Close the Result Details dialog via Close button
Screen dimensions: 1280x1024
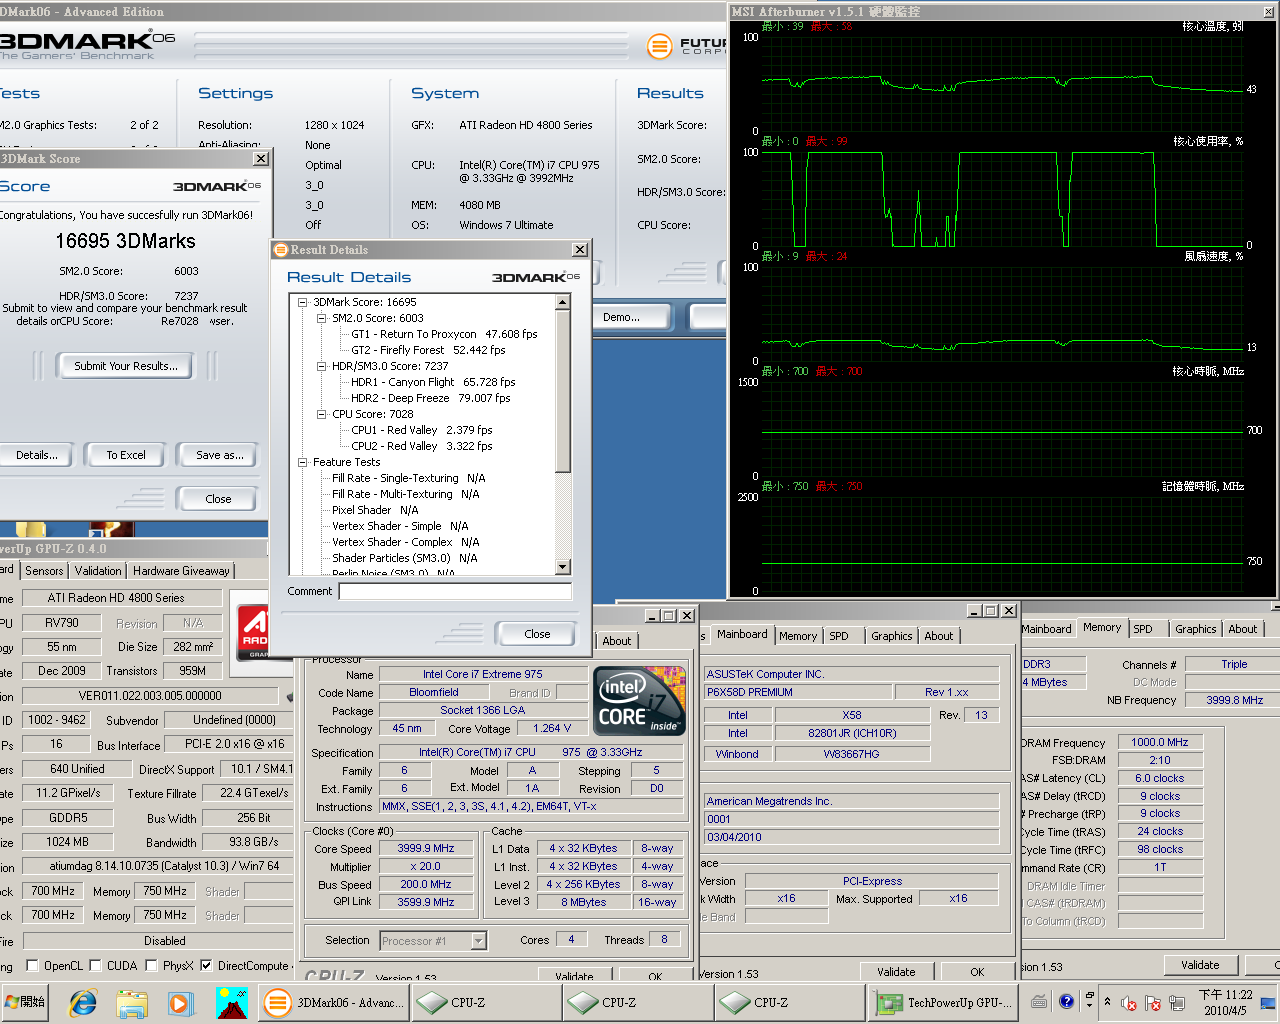[537, 634]
